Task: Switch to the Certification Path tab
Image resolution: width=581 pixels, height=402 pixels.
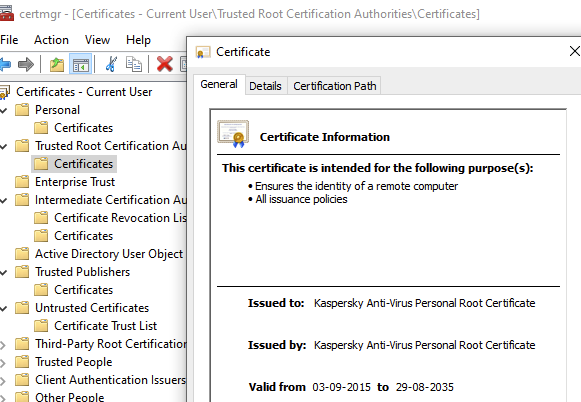Action: [x=335, y=86]
